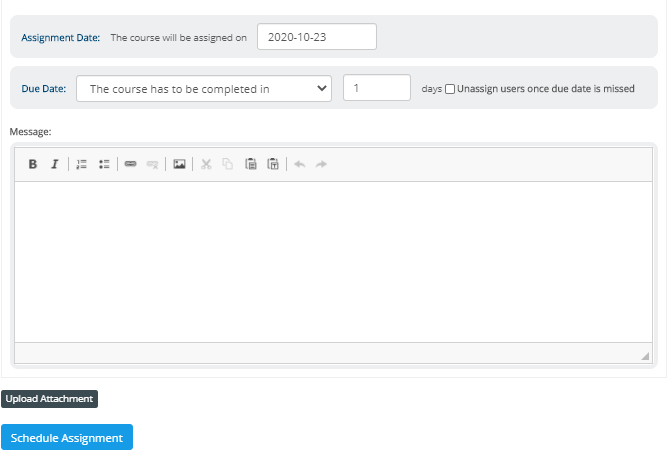Enable unassign users once due date missed

(x=450, y=89)
